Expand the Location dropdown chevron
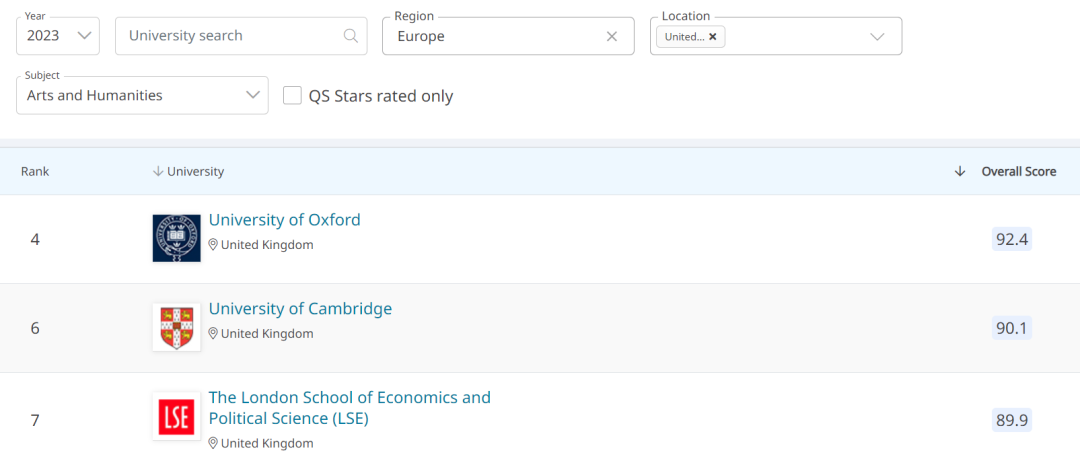This screenshot has height=465, width=1080. (877, 37)
